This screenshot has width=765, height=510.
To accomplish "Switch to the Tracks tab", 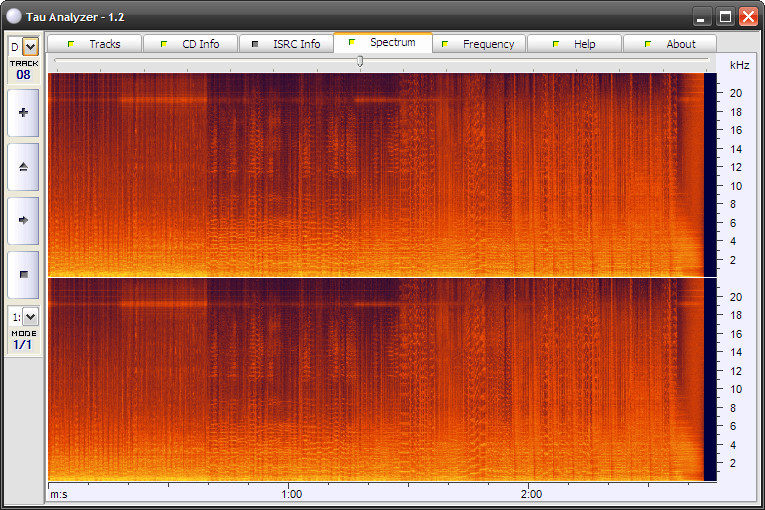I will coord(94,44).
